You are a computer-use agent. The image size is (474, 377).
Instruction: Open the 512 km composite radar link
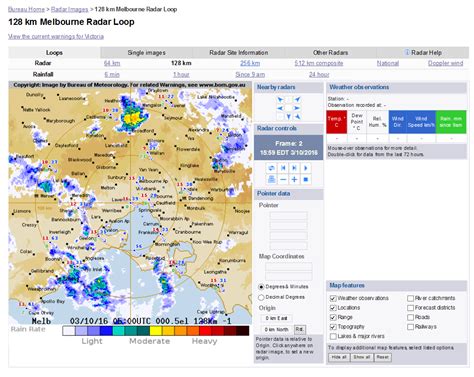(319, 63)
